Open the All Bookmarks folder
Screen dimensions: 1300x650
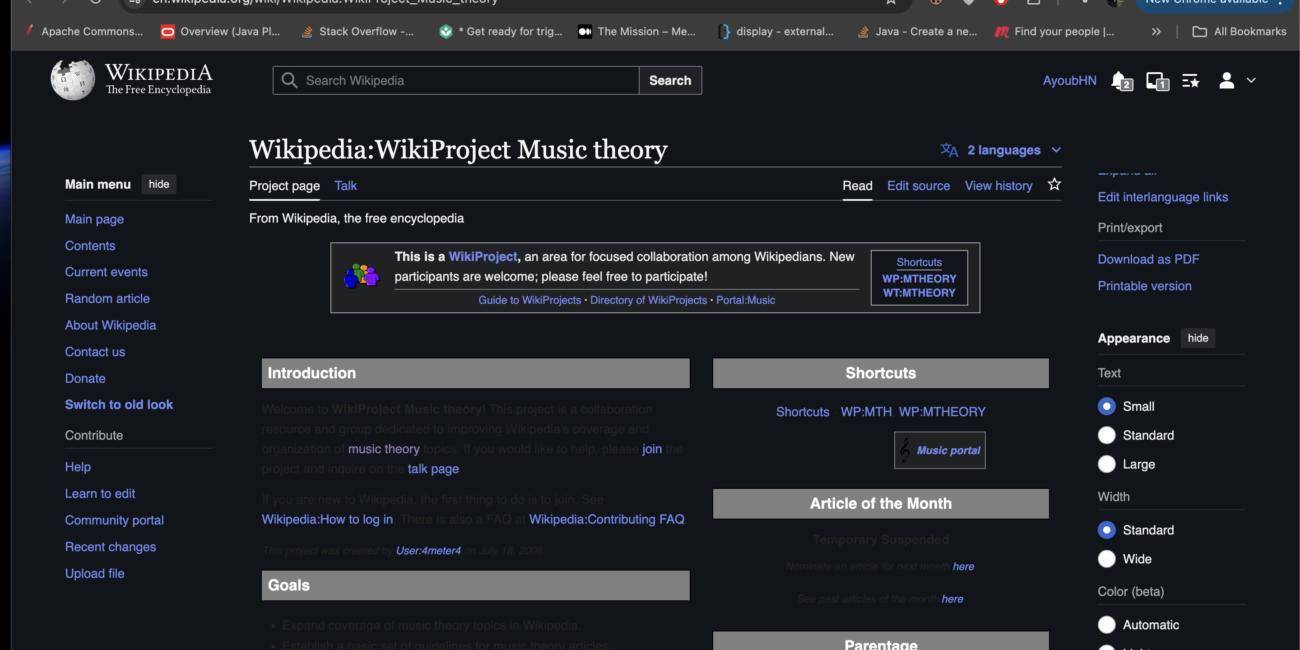[1239, 32]
